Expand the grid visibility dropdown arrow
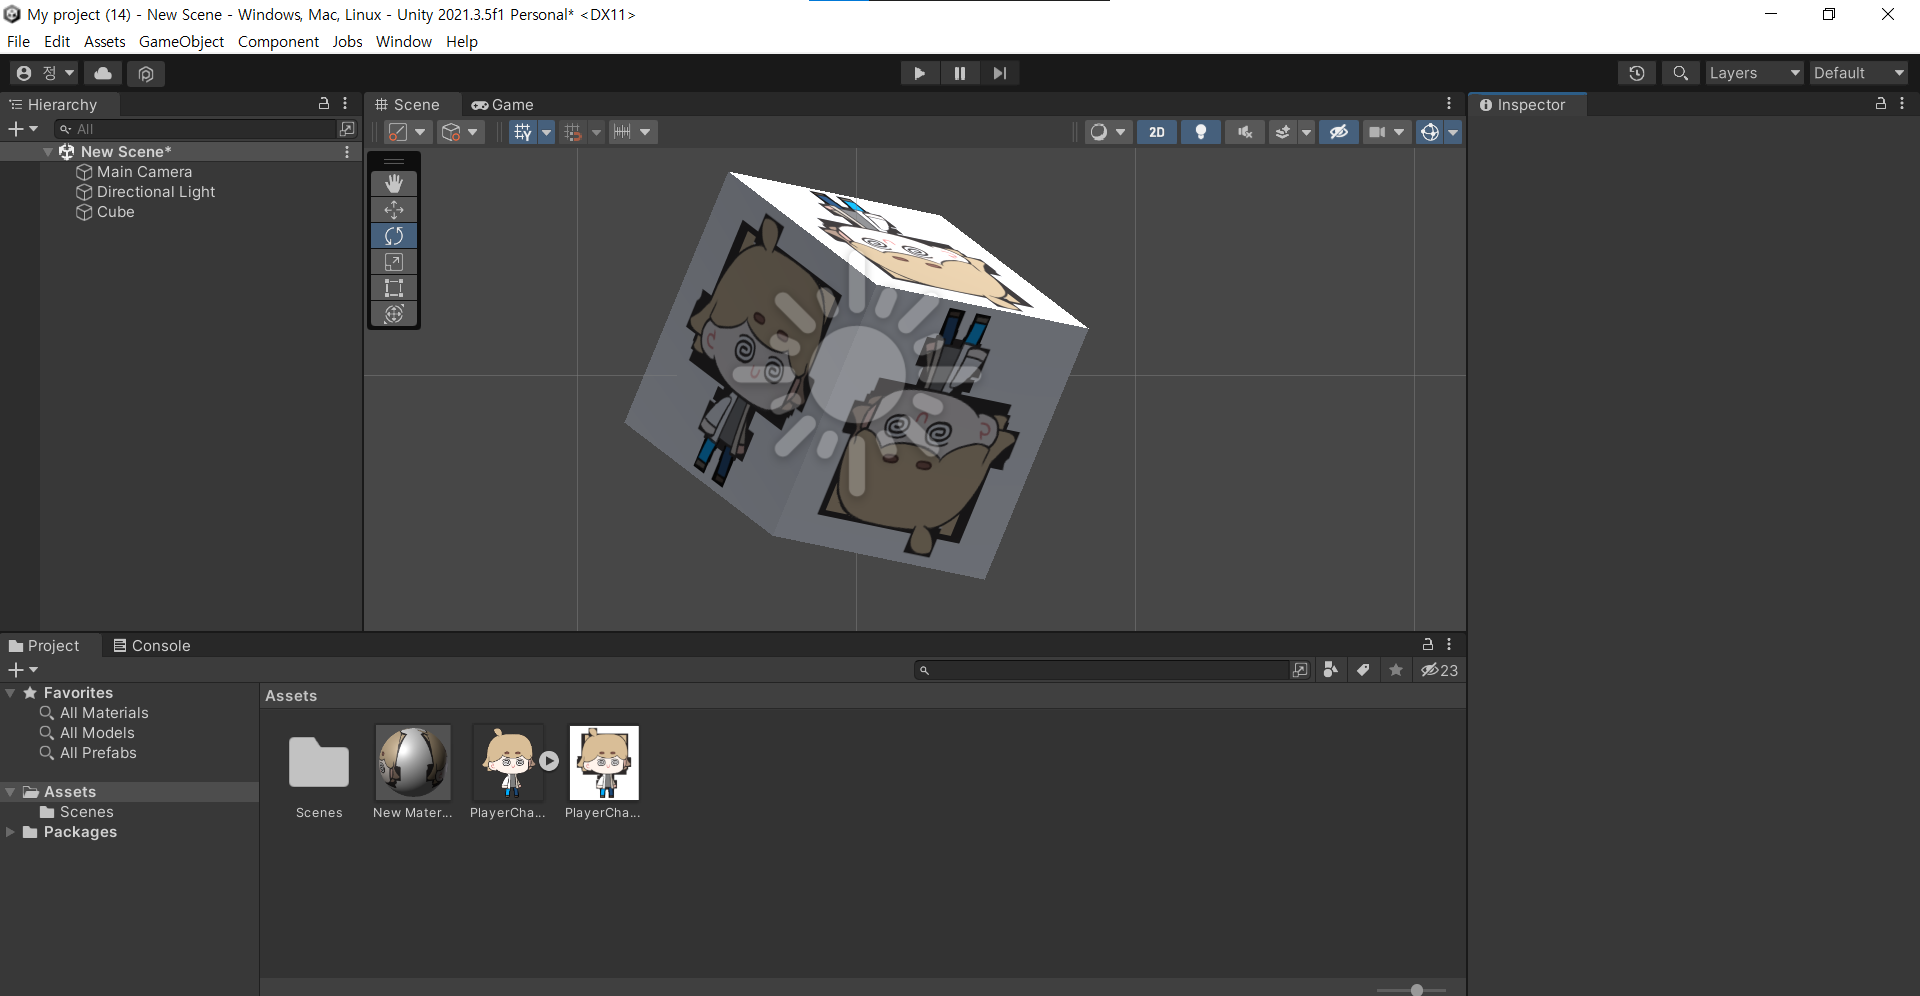Screen dimensions: 1920x996 546,132
